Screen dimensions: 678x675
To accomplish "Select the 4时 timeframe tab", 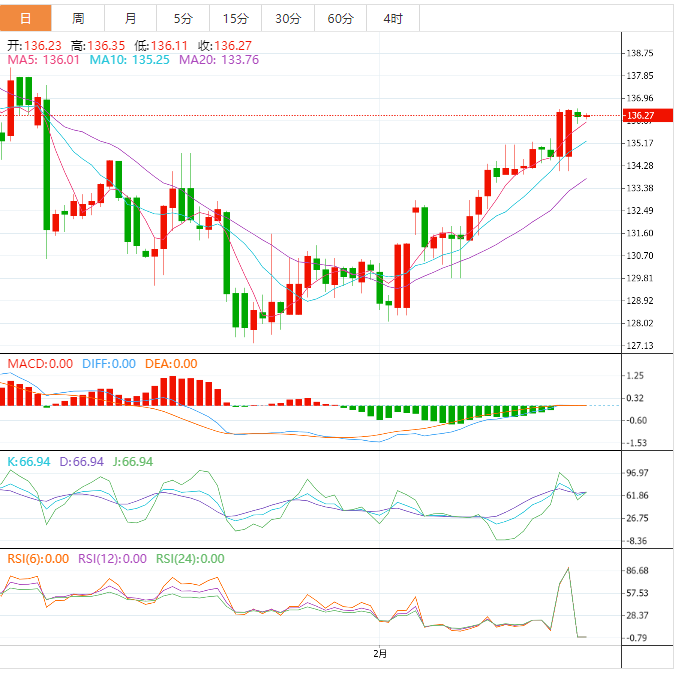I will pos(393,18).
